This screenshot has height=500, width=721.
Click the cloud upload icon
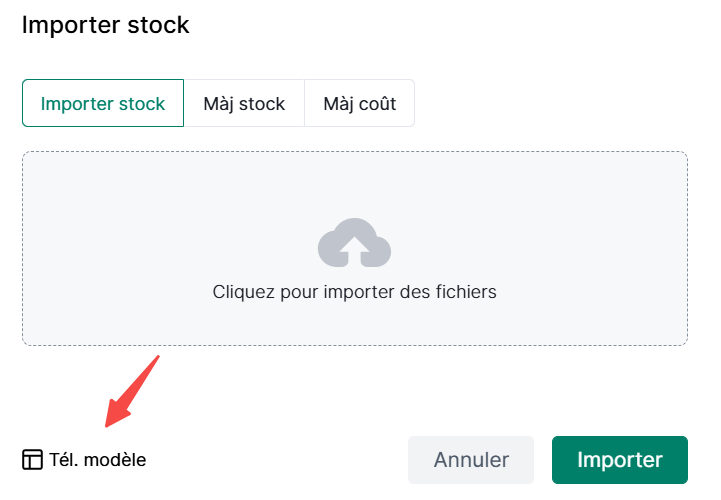point(354,243)
